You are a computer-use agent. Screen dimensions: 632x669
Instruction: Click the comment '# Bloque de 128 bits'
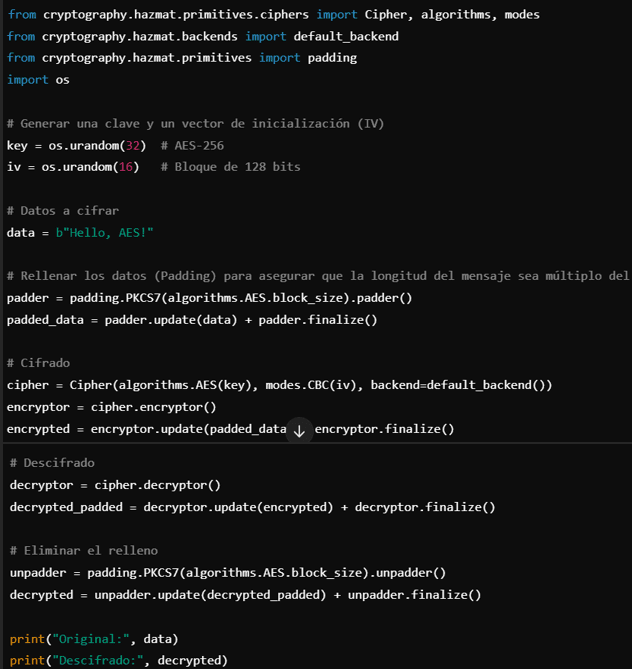click(x=230, y=167)
